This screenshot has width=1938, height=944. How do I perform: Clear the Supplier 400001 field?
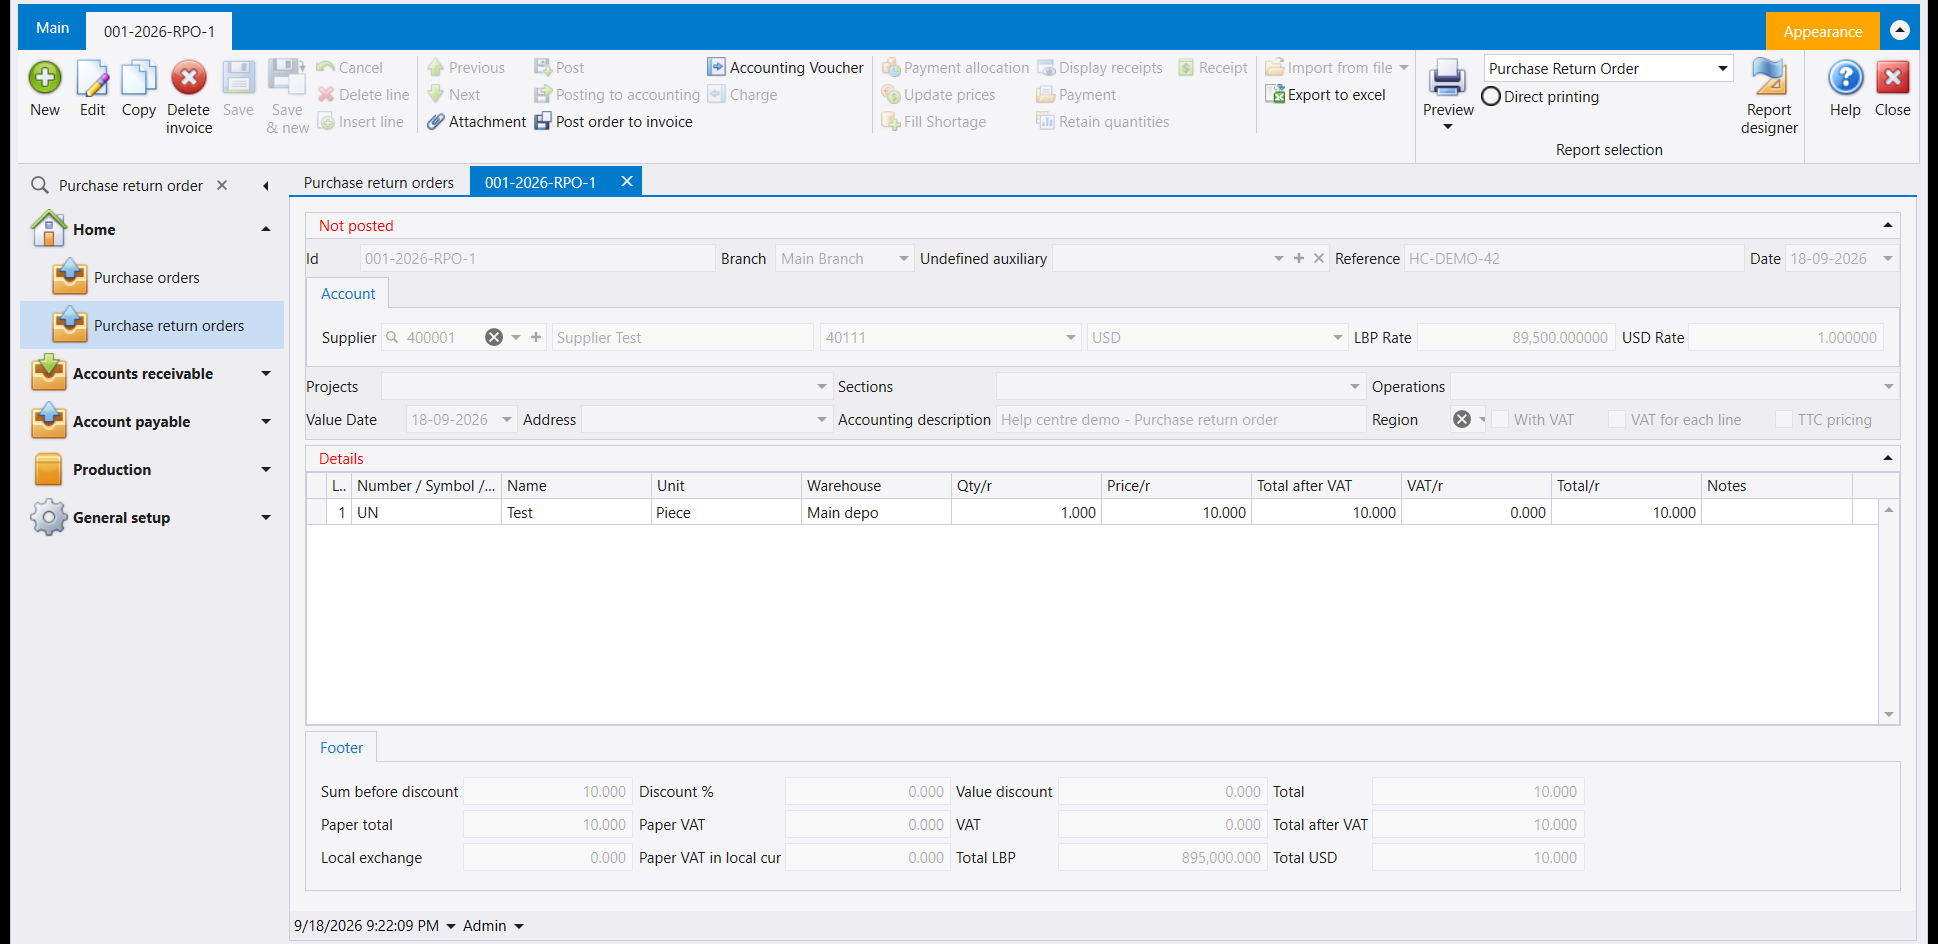coord(494,337)
